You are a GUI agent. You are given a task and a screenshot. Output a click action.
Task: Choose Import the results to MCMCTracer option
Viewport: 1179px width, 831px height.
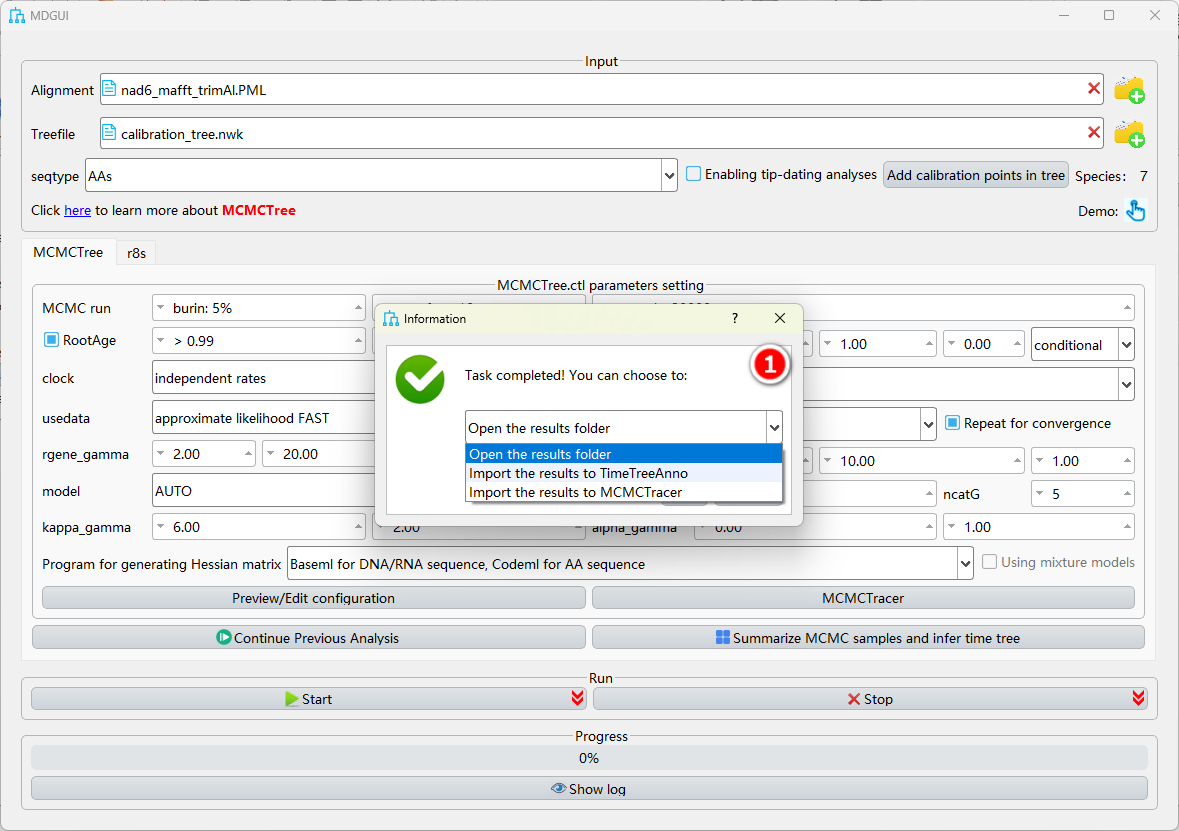[575, 492]
